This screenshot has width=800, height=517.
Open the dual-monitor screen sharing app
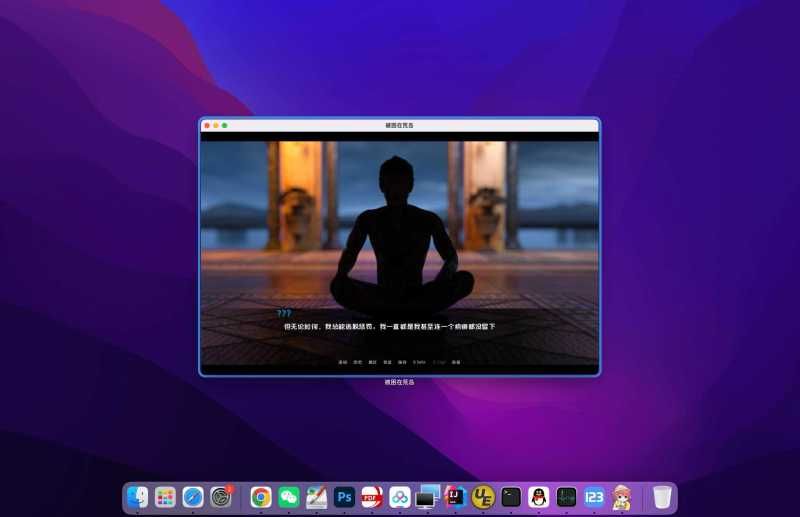pos(428,497)
